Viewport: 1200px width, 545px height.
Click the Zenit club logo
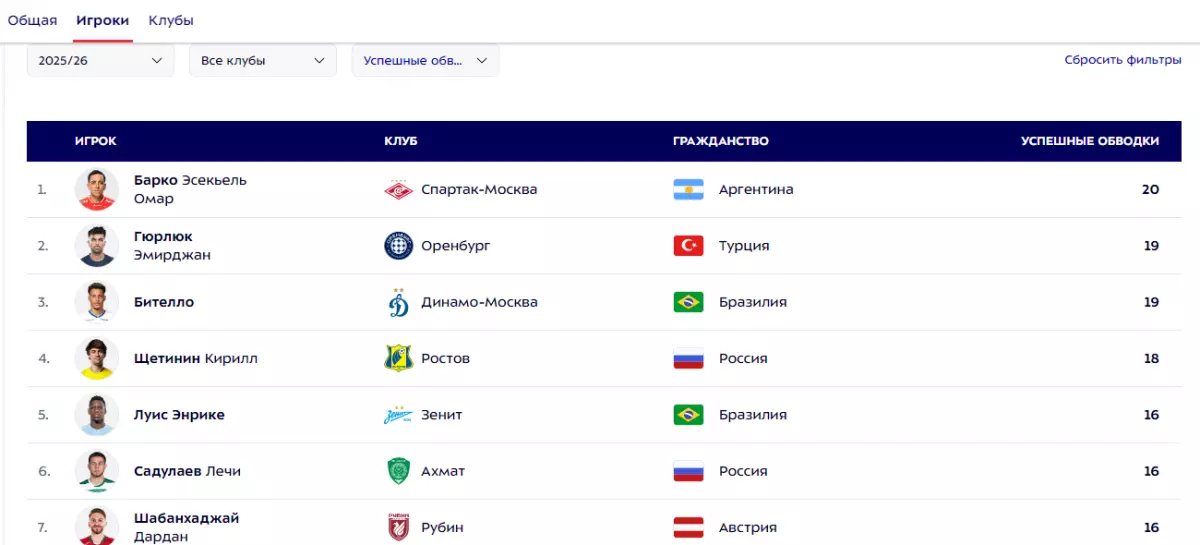coord(398,414)
